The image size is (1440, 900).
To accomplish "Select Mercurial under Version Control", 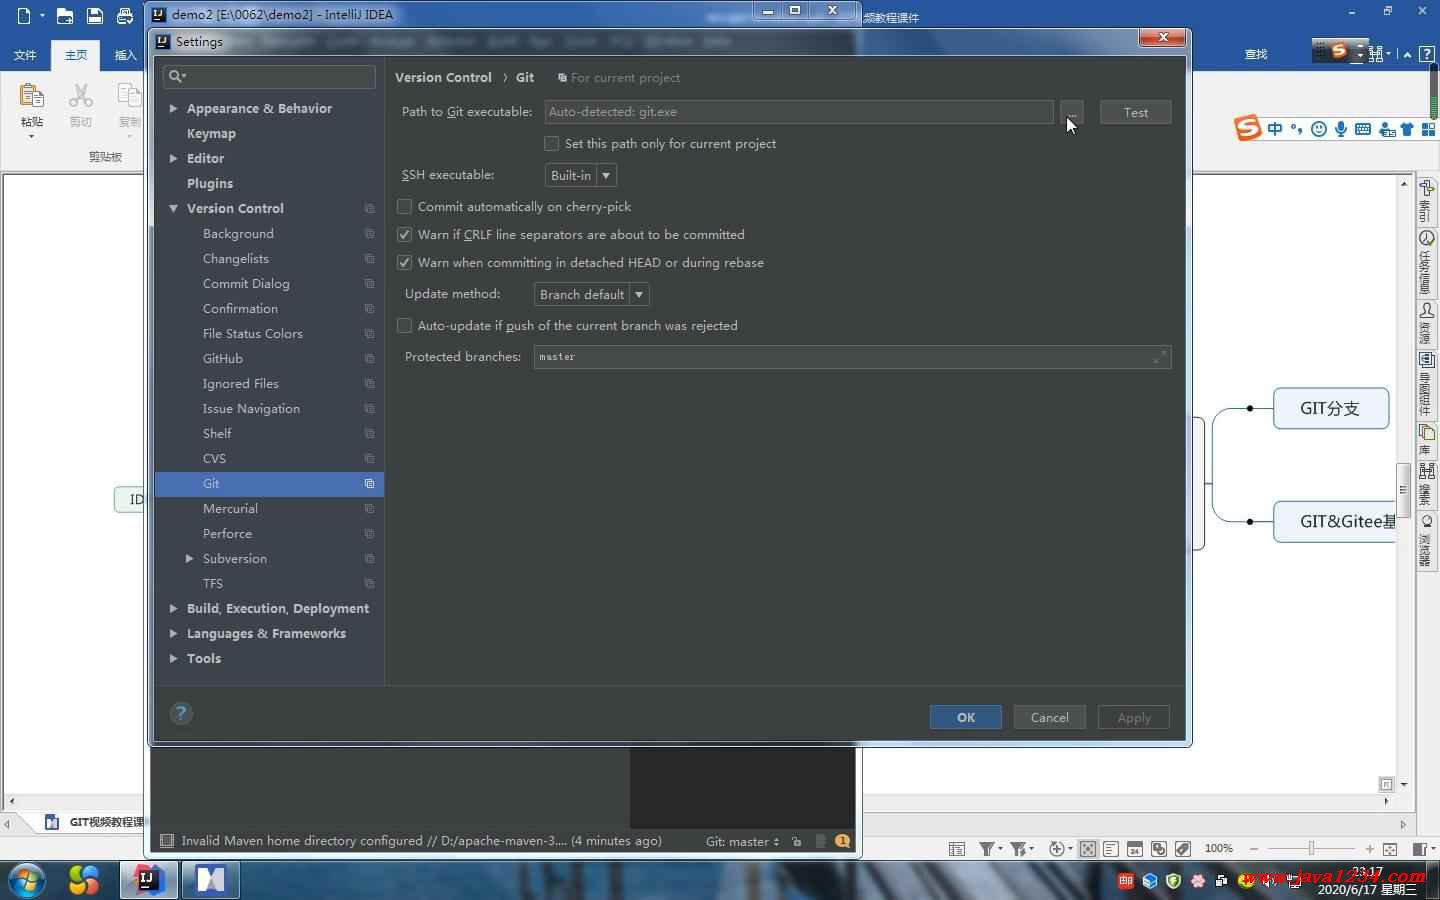I will [x=230, y=508].
